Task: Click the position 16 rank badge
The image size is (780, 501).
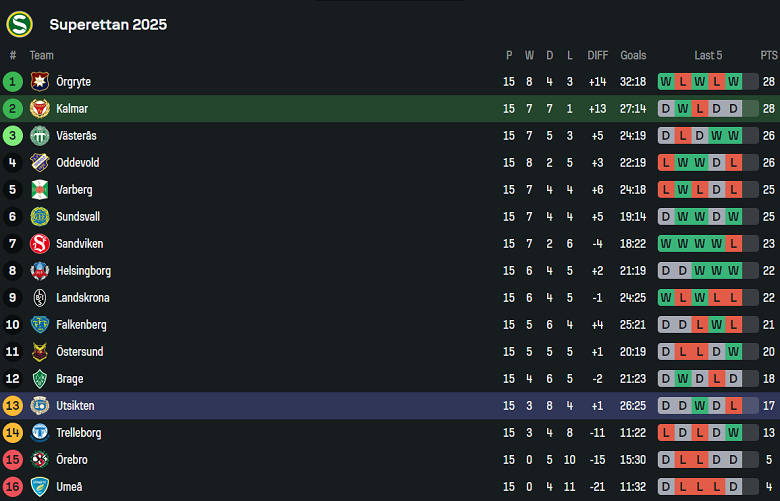Action: pos(13,487)
